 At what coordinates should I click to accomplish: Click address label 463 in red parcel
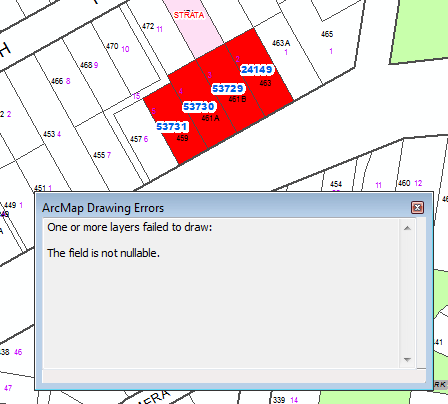(265, 83)
